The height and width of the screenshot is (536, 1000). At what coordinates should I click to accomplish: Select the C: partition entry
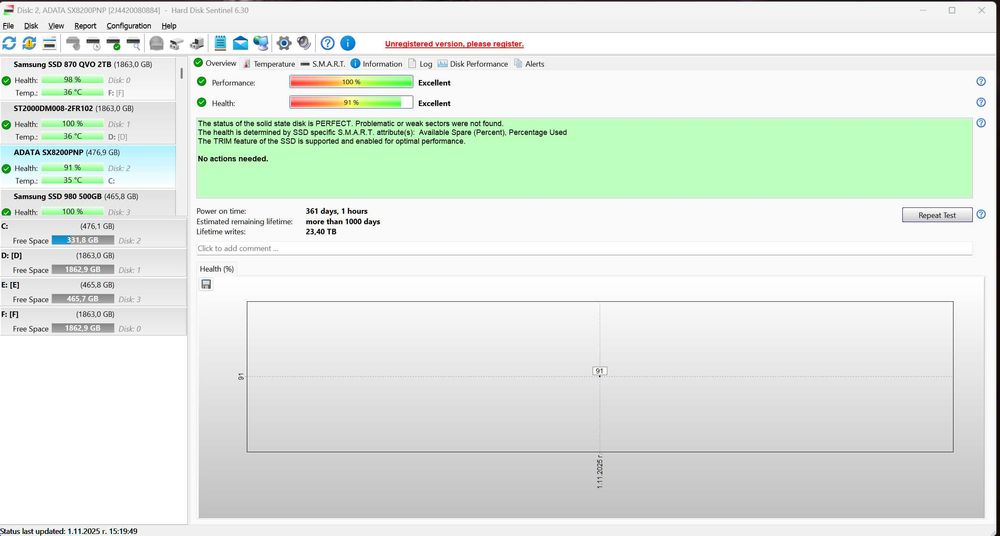(x=93, y=233)
